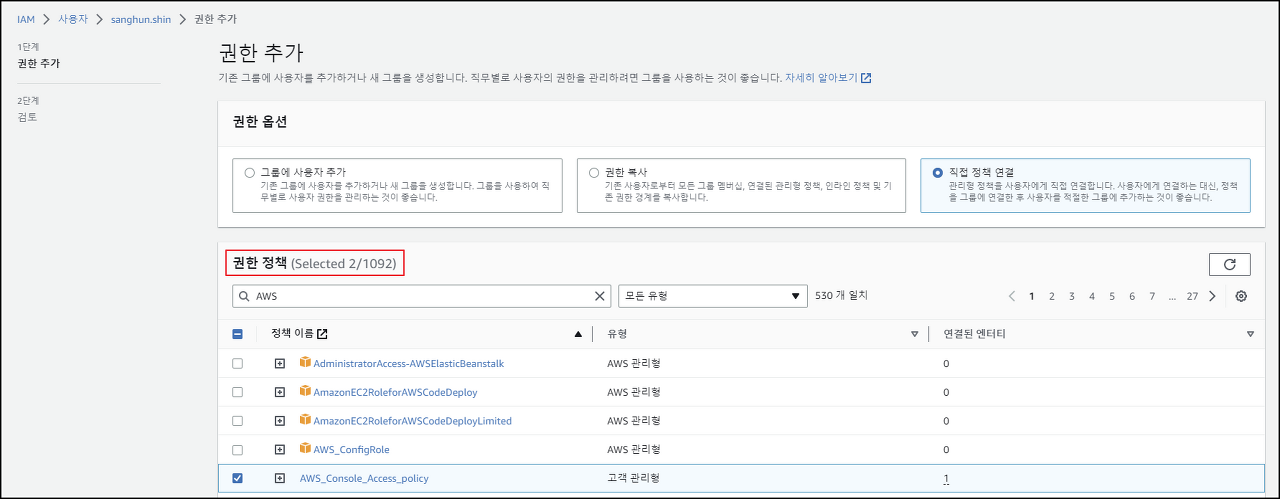Check AmazonEC2RoleforAWSCodeDeployLimited policy checkbox
The image size is (1280, 499).
point(238,421)
